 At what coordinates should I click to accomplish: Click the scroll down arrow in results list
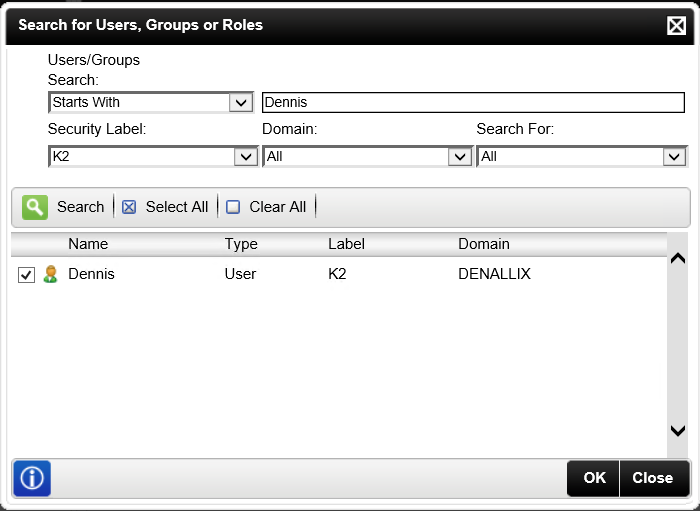coord(678,431)
